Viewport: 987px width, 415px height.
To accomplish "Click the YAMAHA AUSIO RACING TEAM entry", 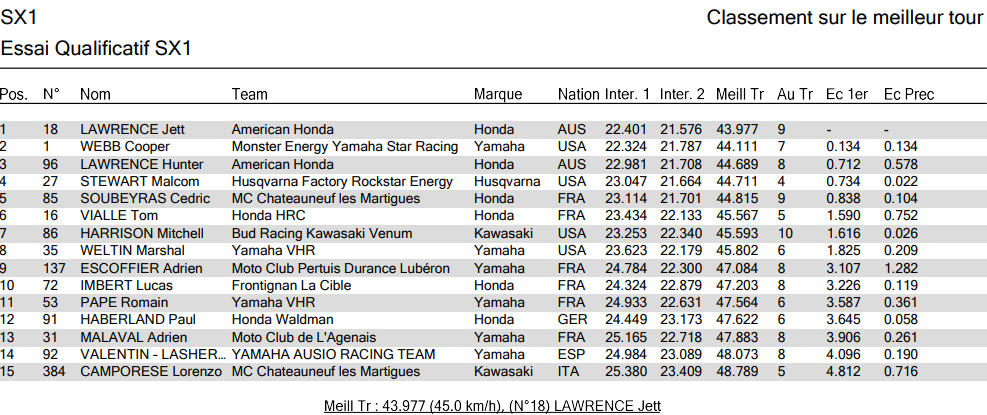I will click(x=333, y=355).
